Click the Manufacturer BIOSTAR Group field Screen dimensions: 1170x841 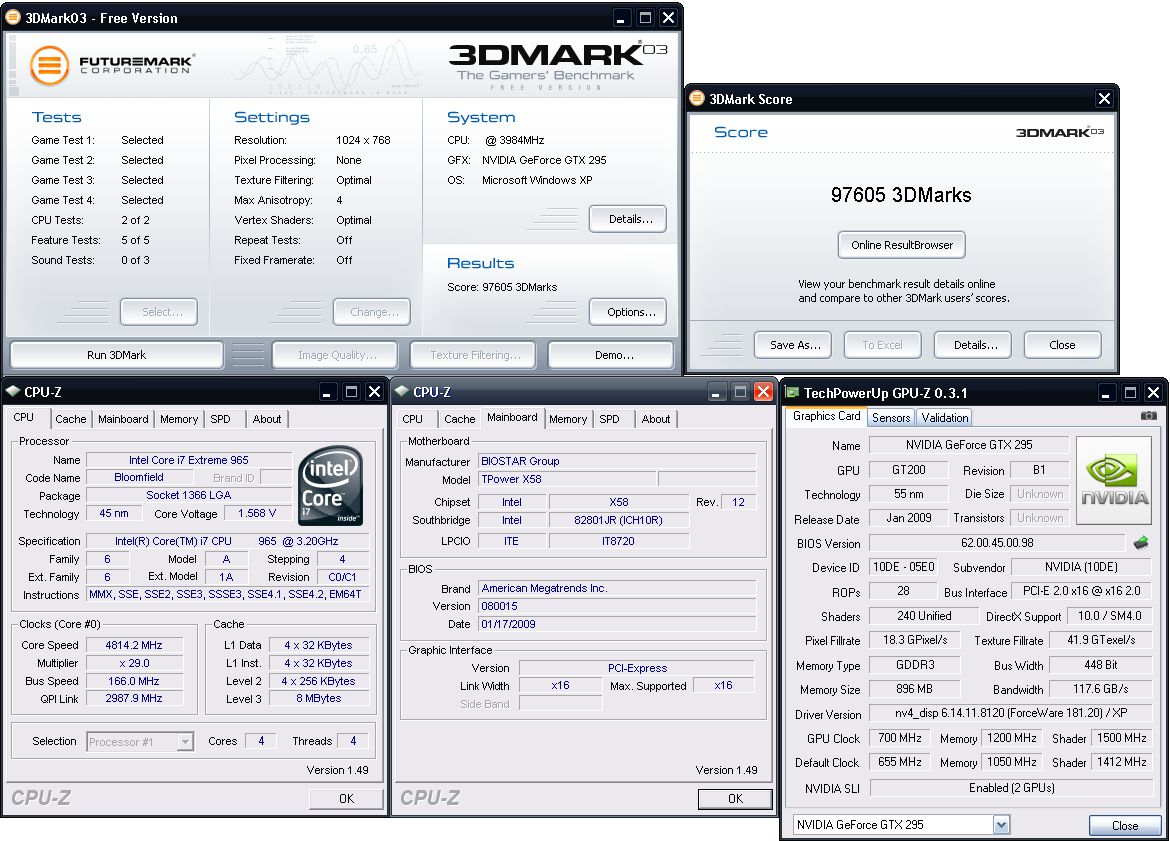(x=617, y=461)
